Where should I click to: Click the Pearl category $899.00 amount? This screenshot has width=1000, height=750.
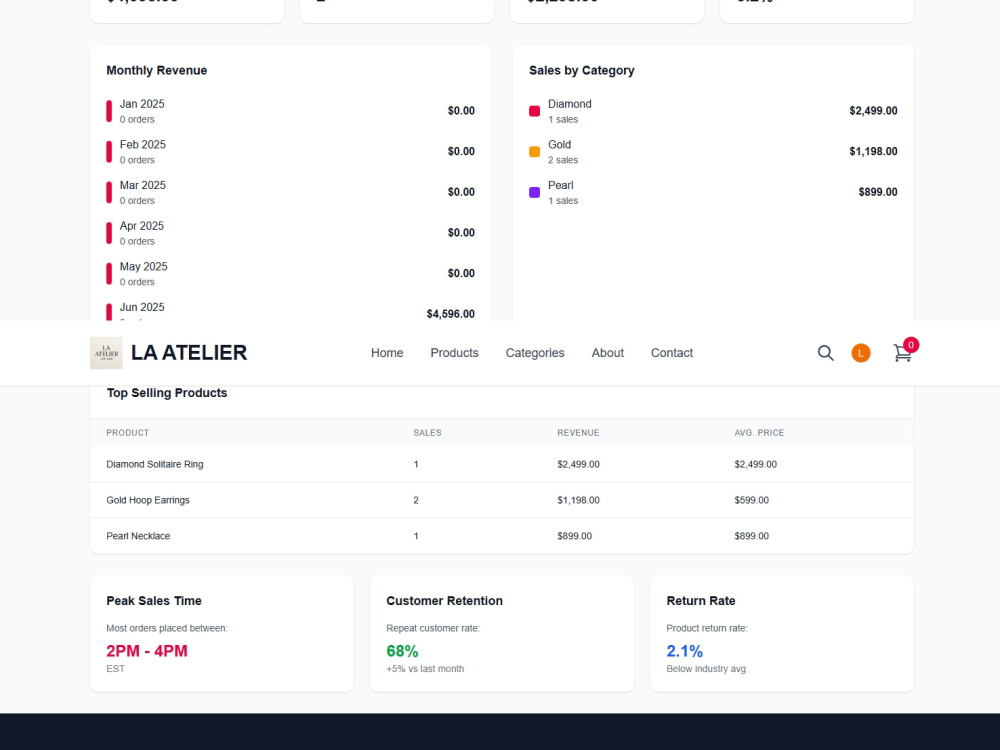coord(878,192)
